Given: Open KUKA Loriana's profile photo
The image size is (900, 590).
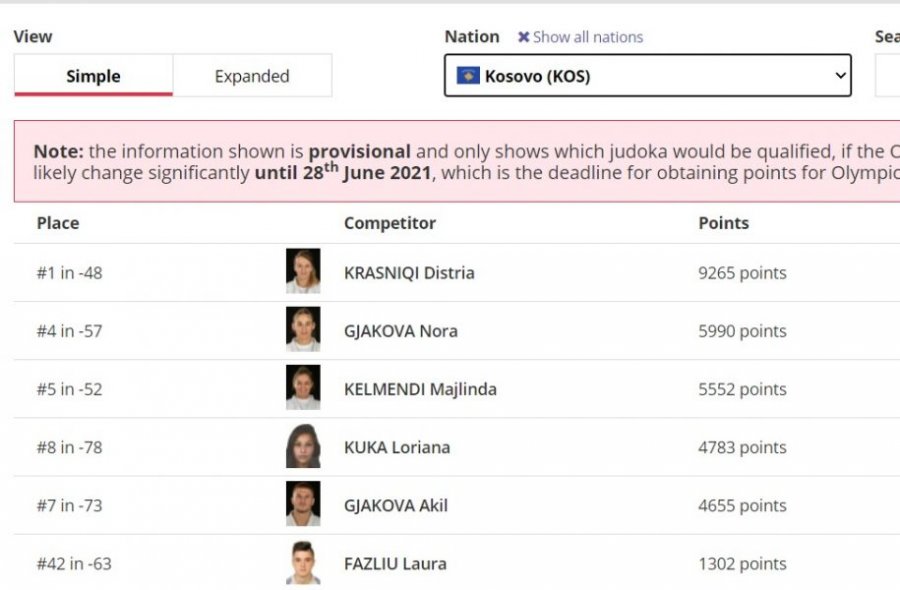Looking at the screenshot, I should (303, 446).
